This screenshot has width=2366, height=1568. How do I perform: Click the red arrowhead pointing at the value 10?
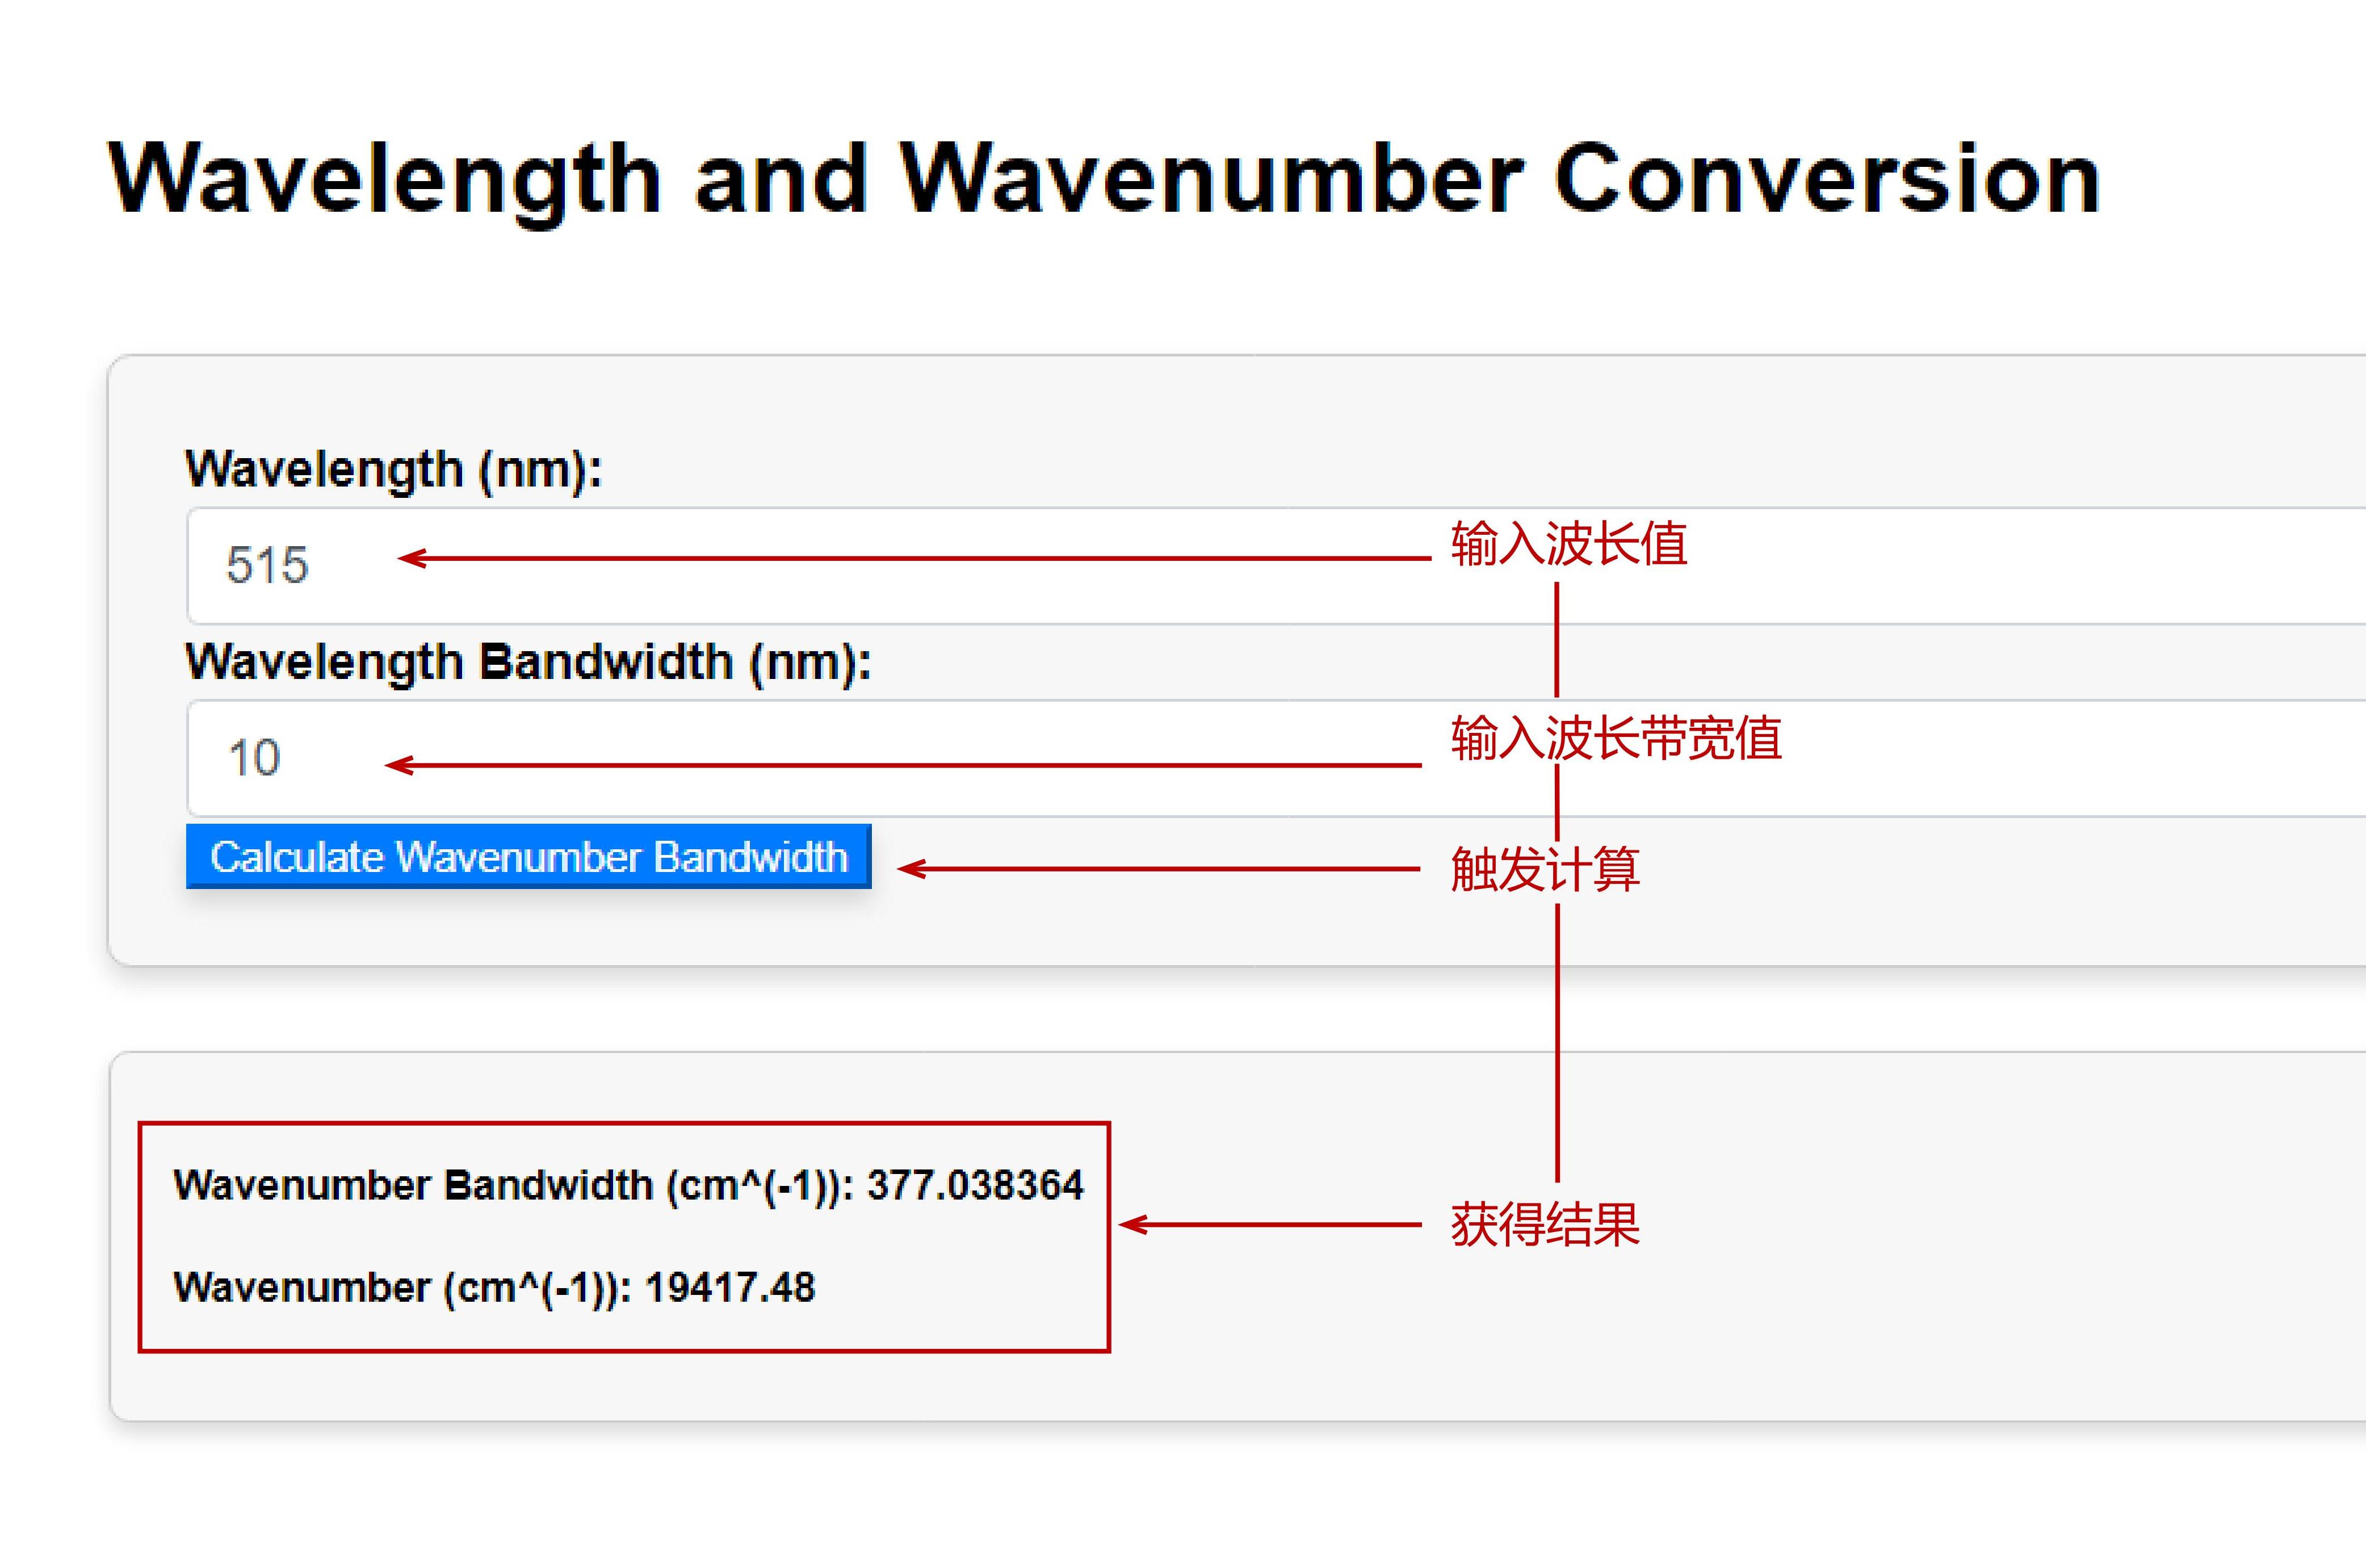(398, 766)
